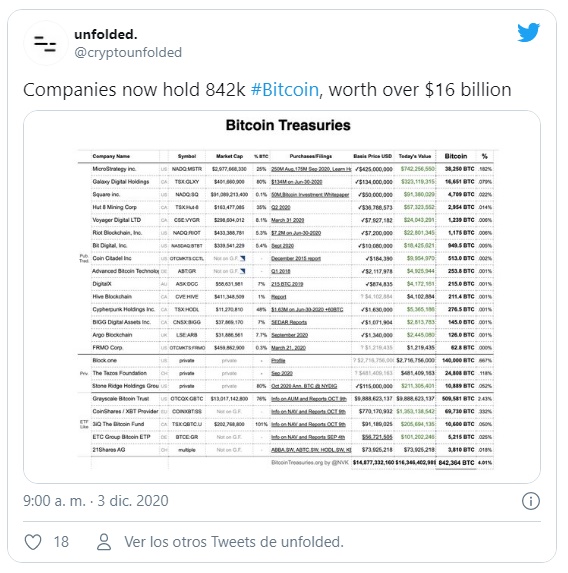Open Ver los otros Tweets de unfolded.

(x=234, y=542)
